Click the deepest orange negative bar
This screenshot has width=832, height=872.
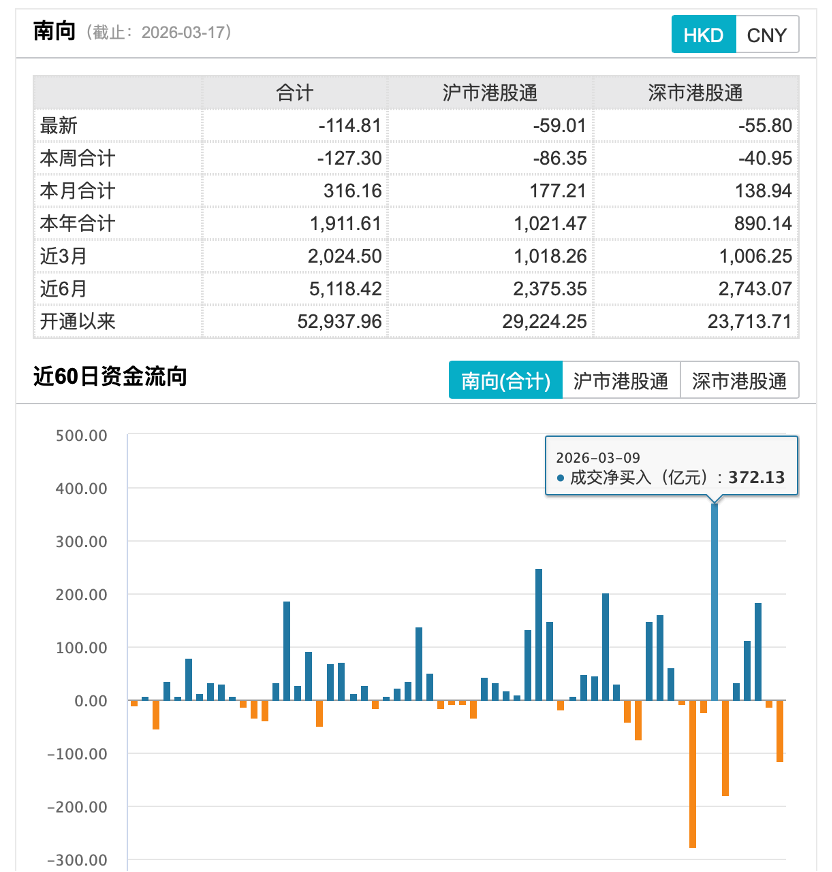(692, 775)
